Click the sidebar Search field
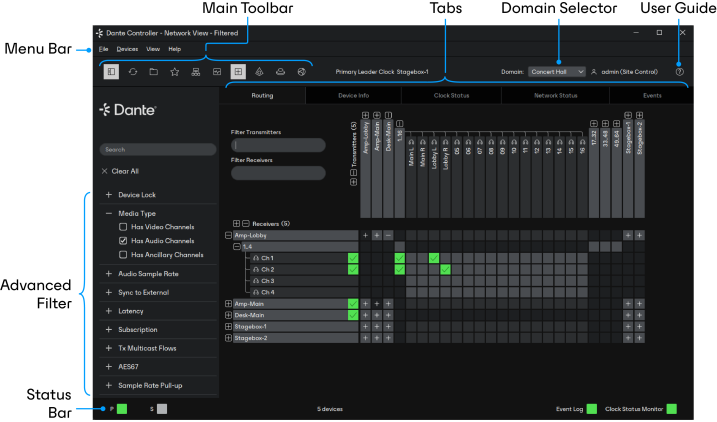The height and width of the screenshot is (422, 717). tap(158, 150)
